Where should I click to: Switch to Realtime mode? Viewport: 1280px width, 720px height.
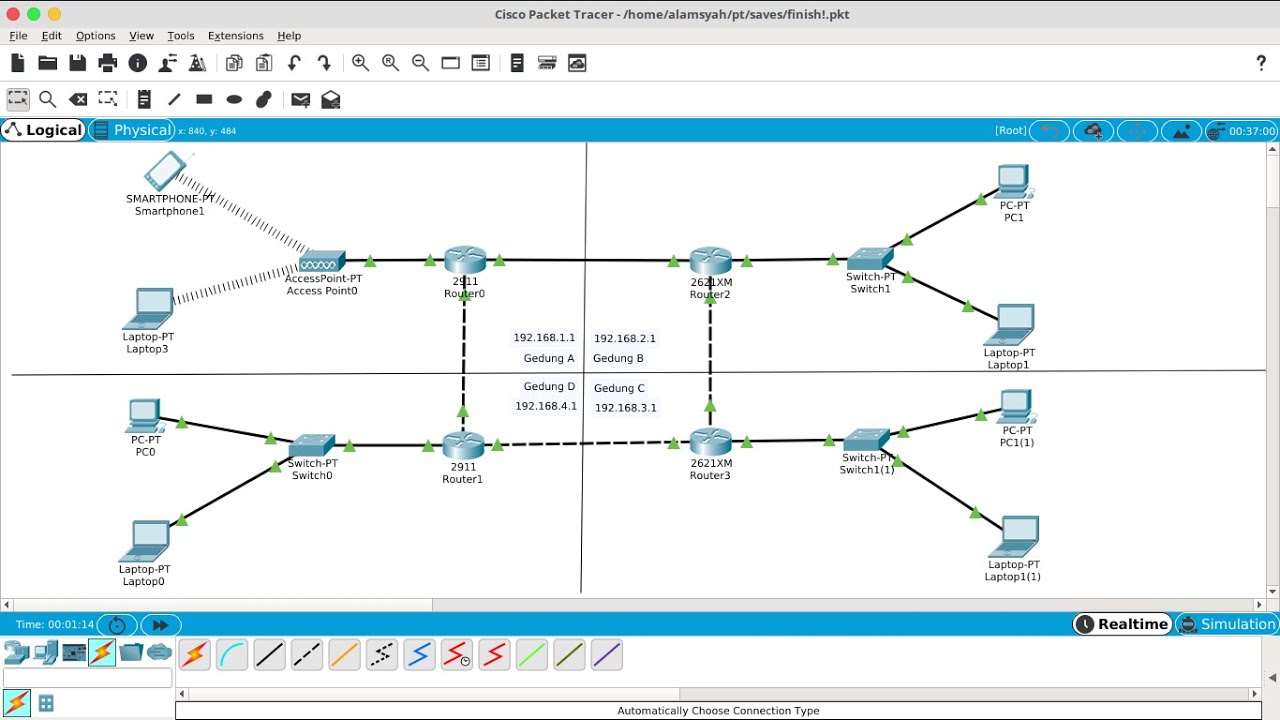[x=1123, y=624]
